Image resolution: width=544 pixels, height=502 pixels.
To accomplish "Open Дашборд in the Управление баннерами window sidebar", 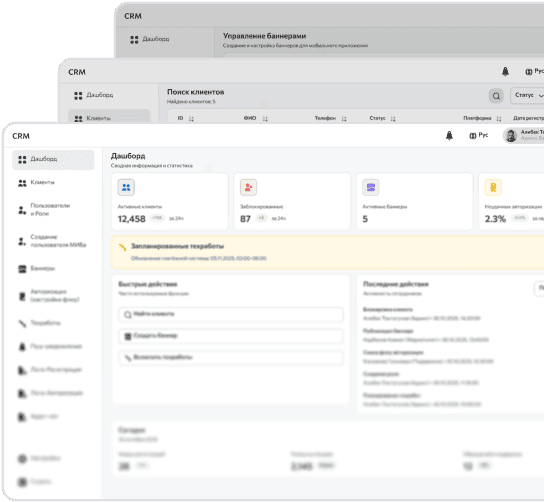I will tap(150, 39).
